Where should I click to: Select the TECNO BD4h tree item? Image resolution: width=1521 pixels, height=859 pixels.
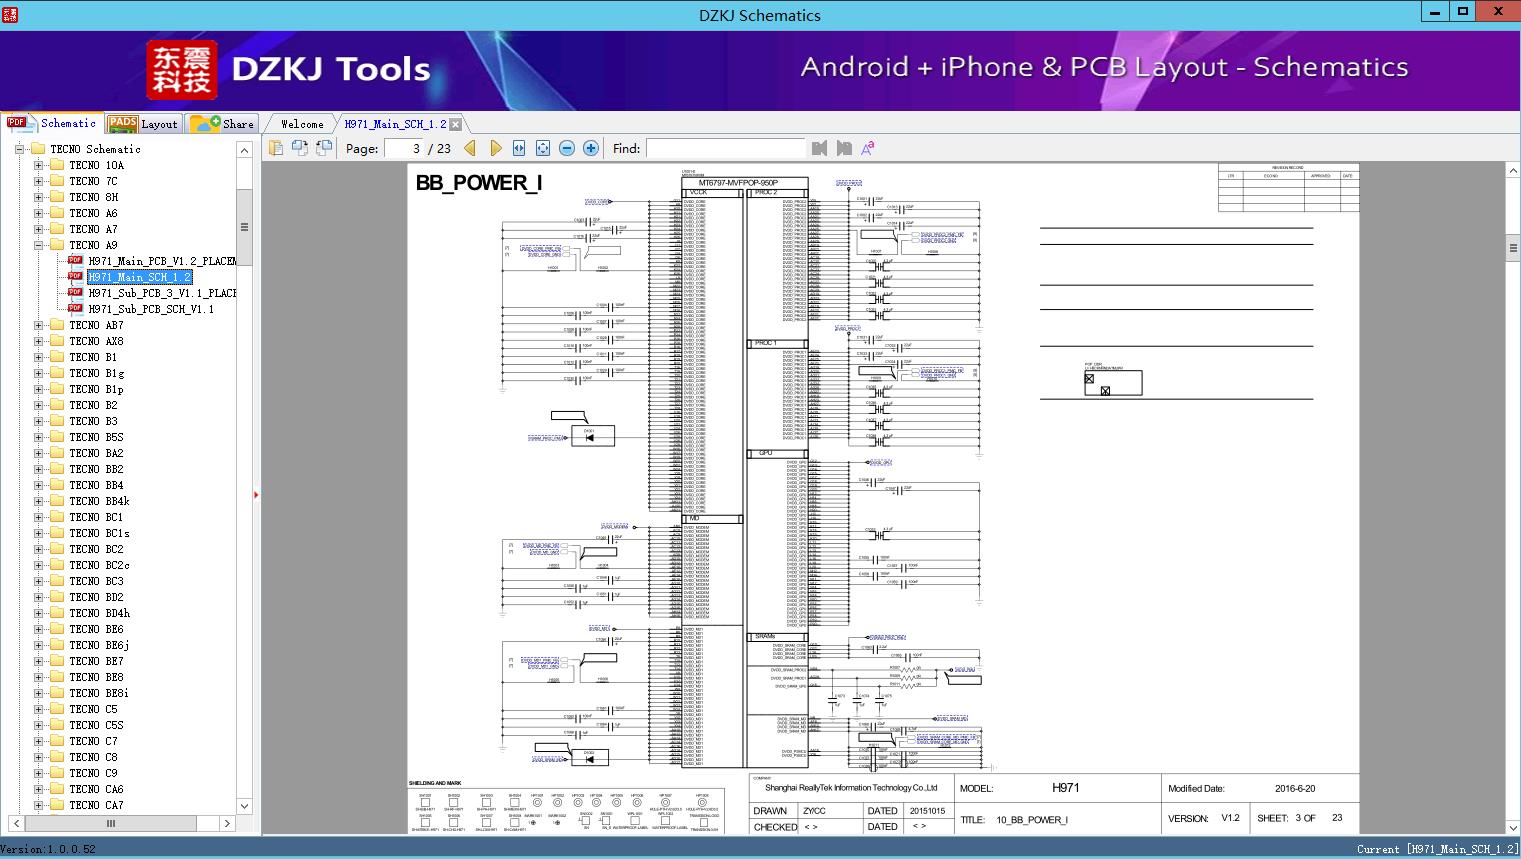(x=99, y=613)
